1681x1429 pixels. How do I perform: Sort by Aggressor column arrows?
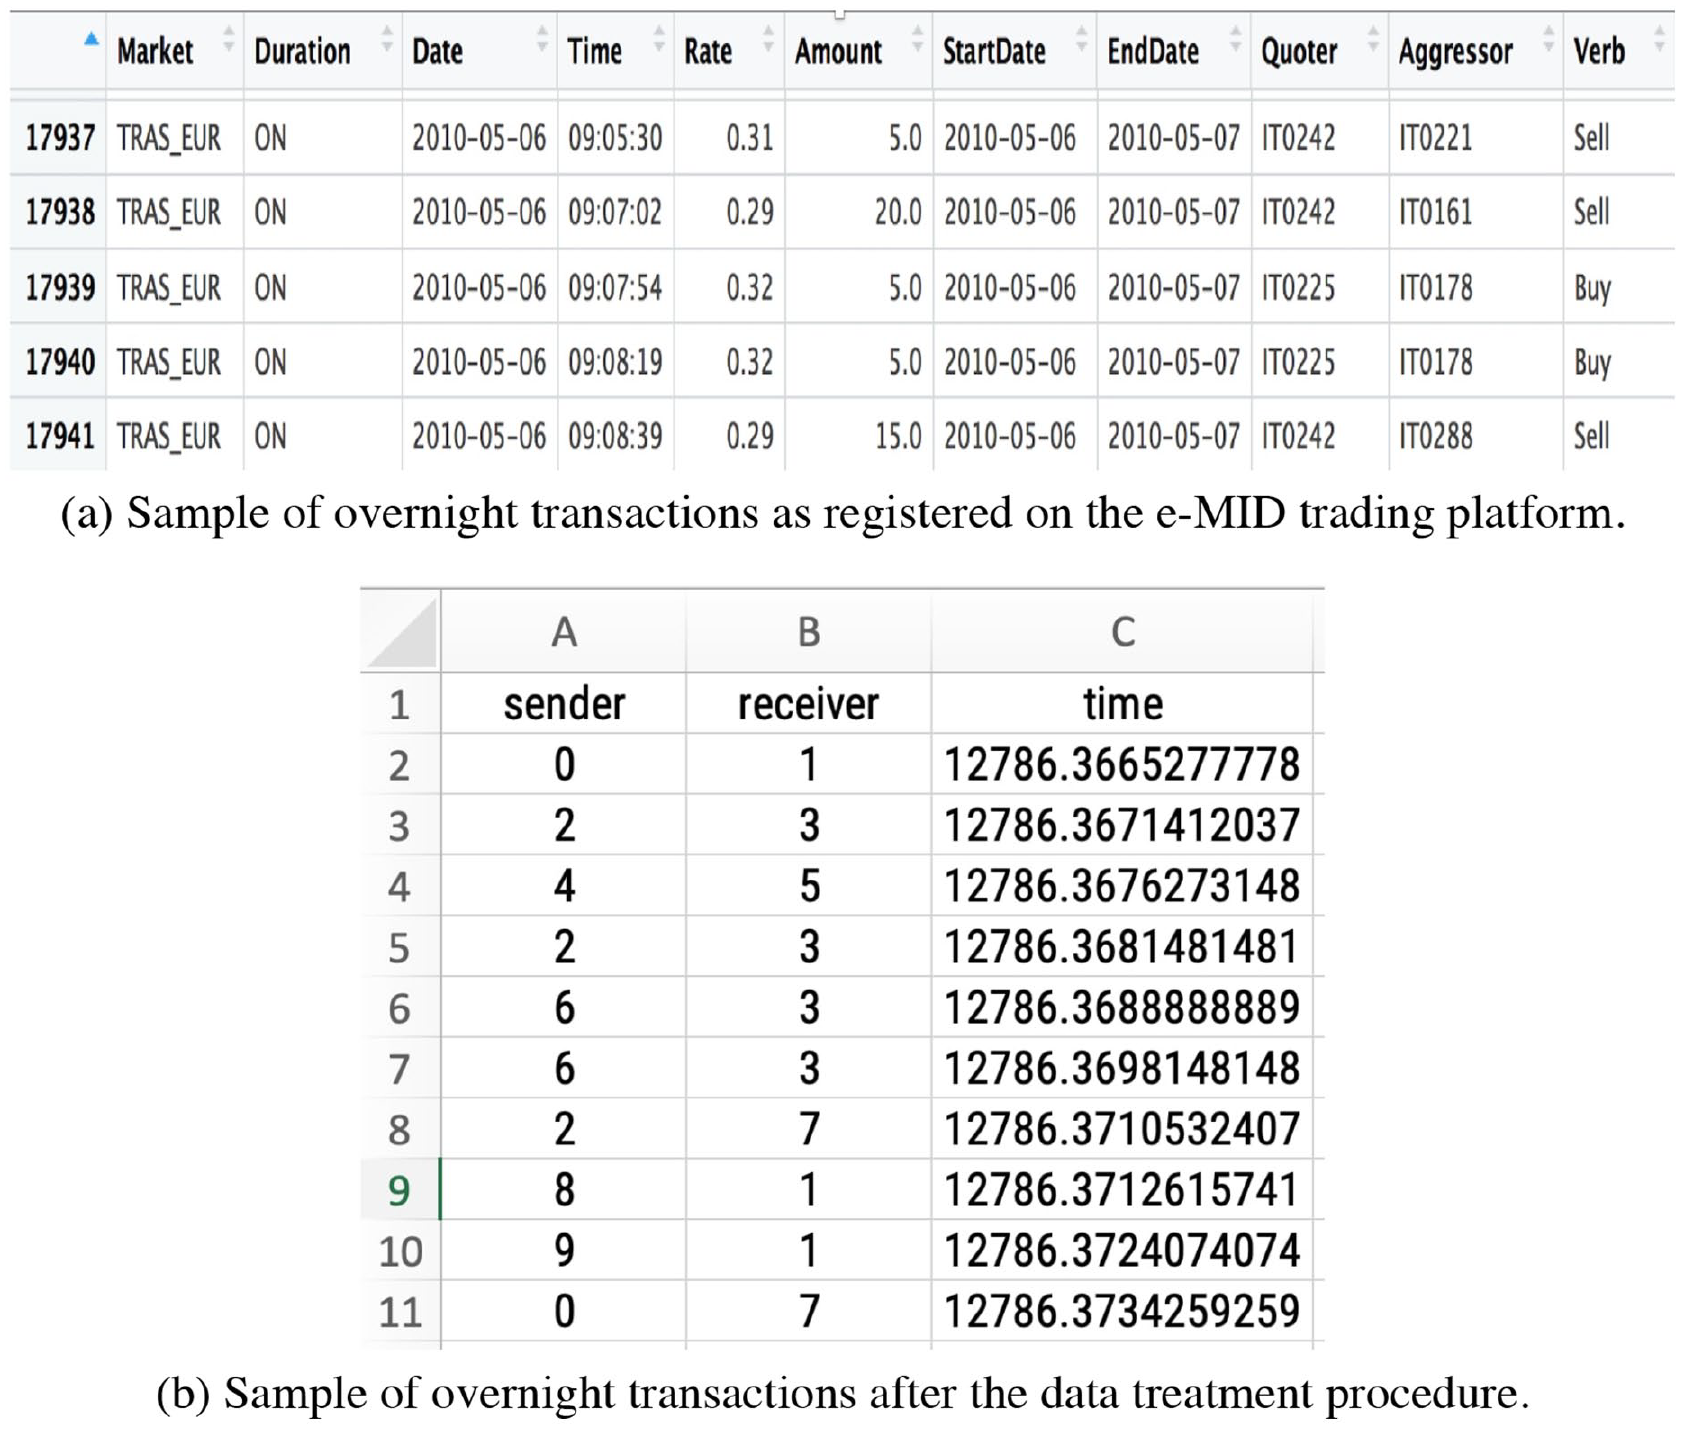(1548, 40)
